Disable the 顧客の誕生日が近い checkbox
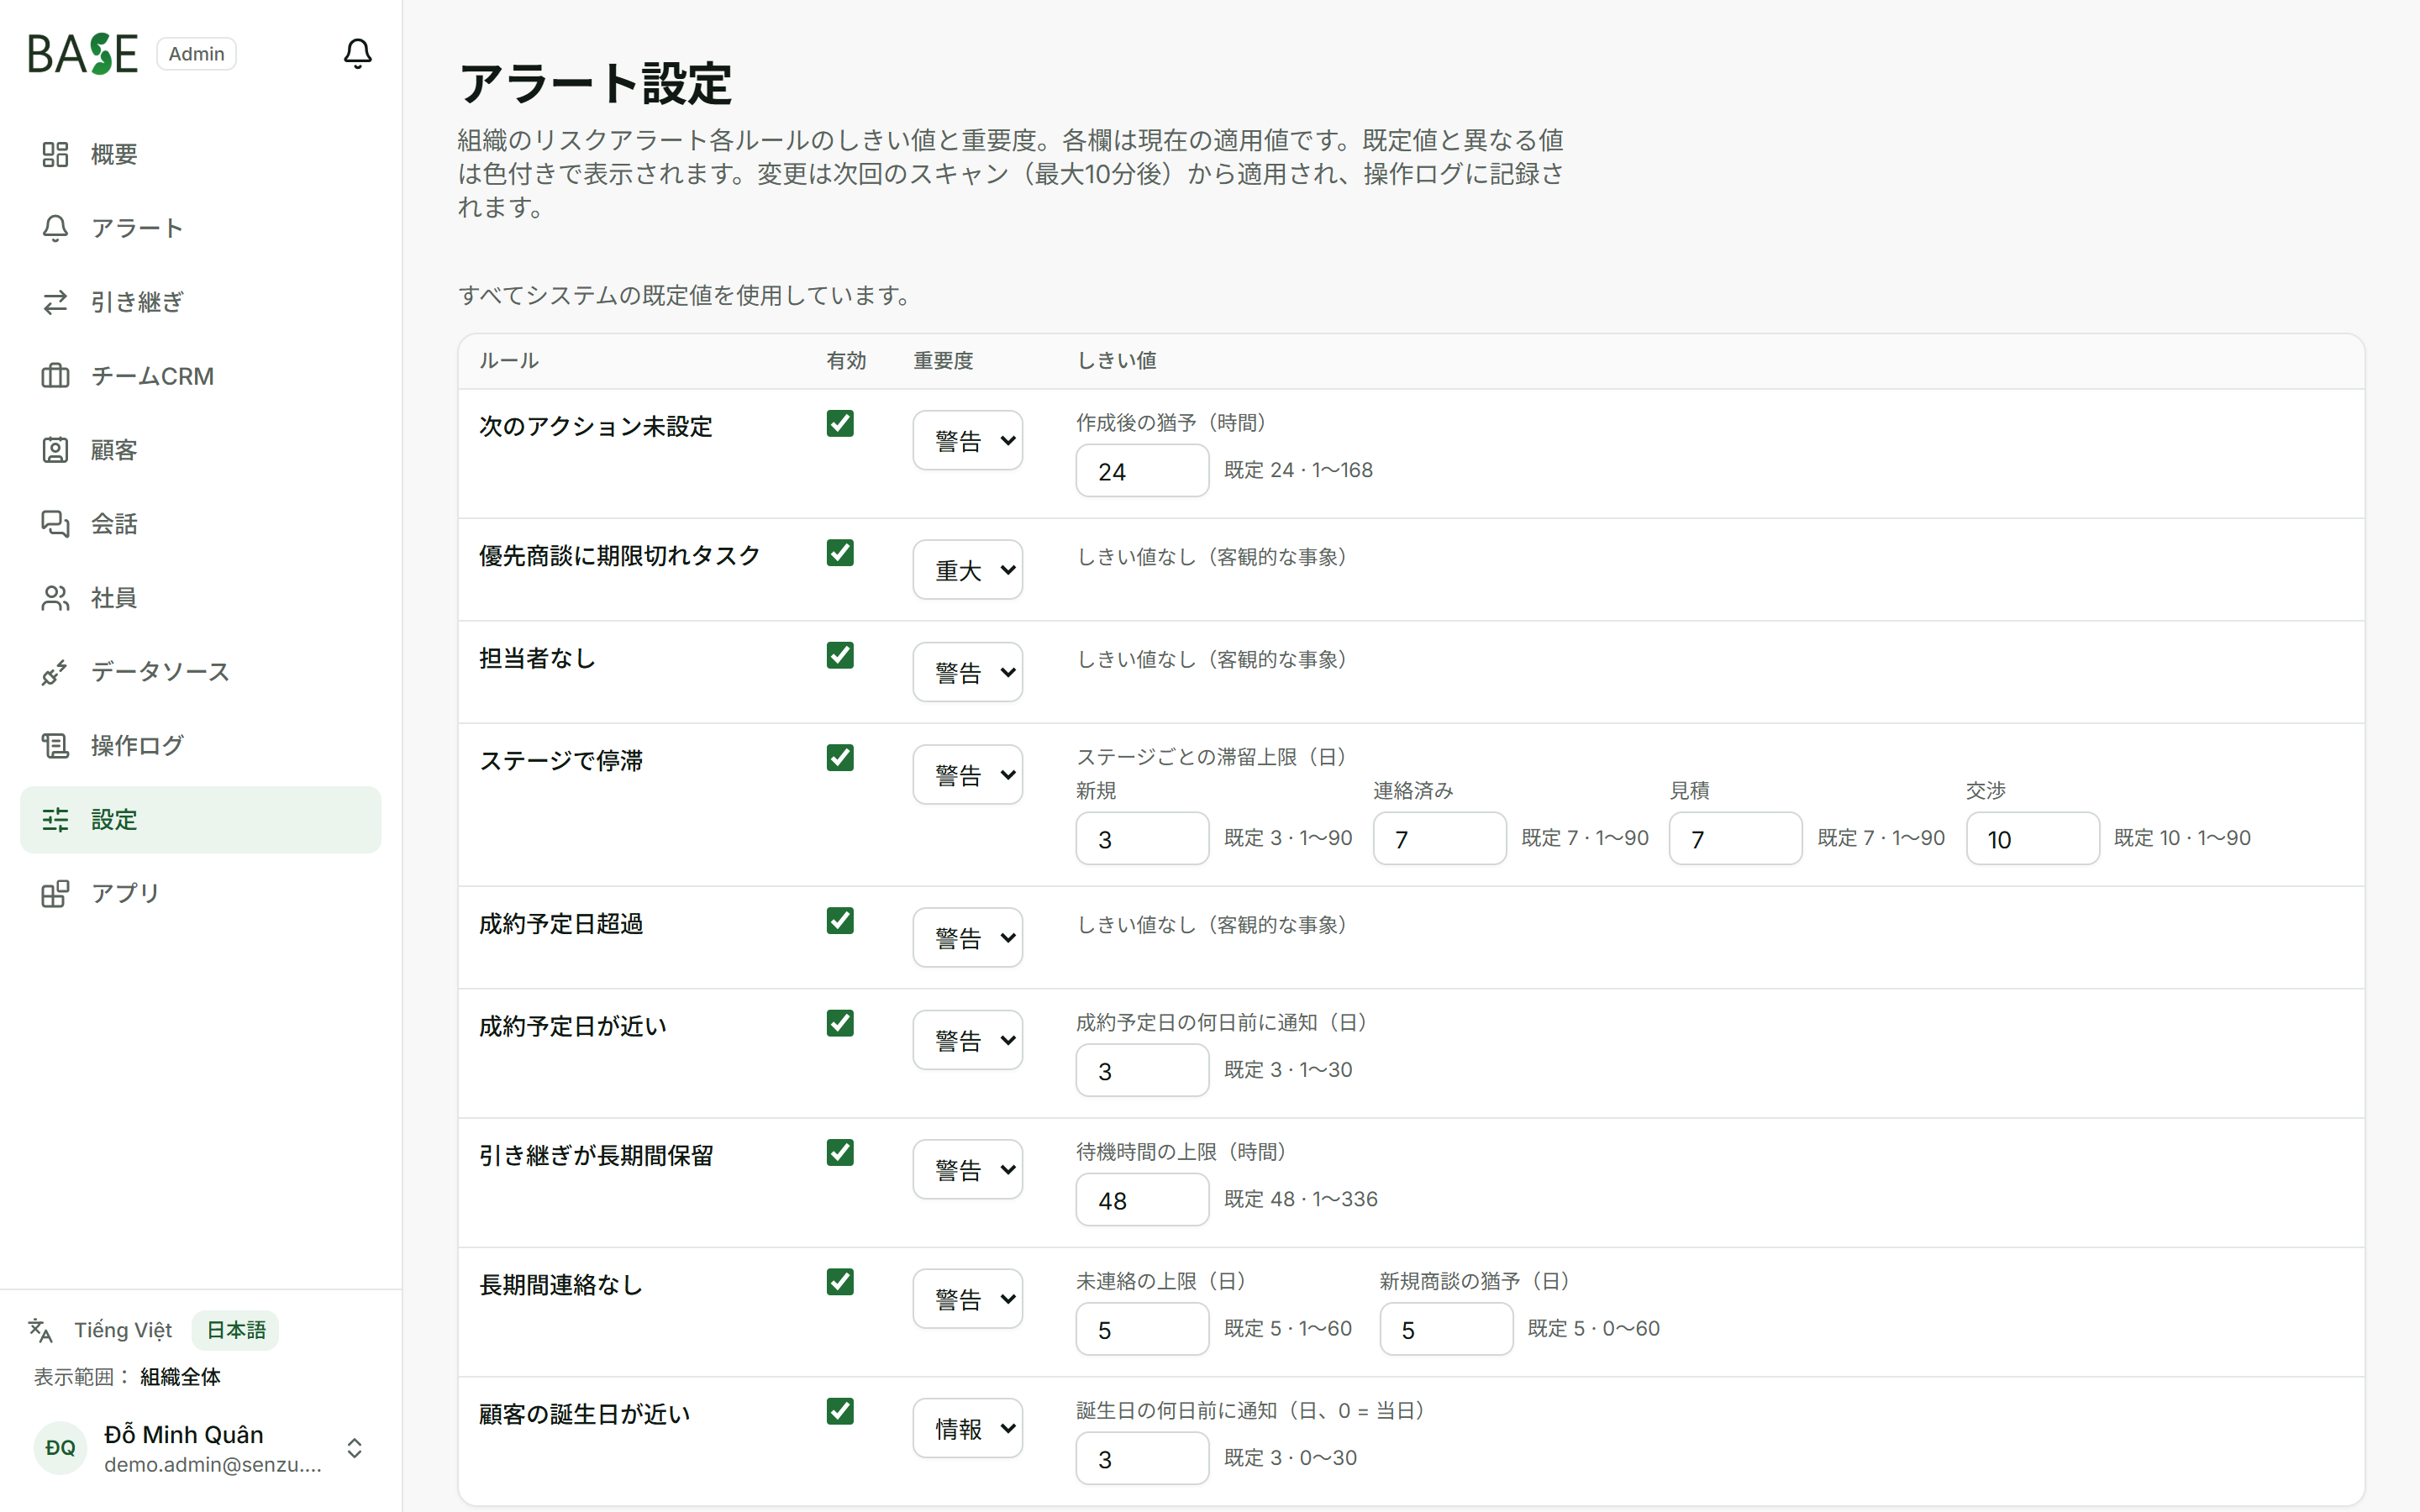Viewport: 2420px width, 1512px height. (x=840, y=1411)
